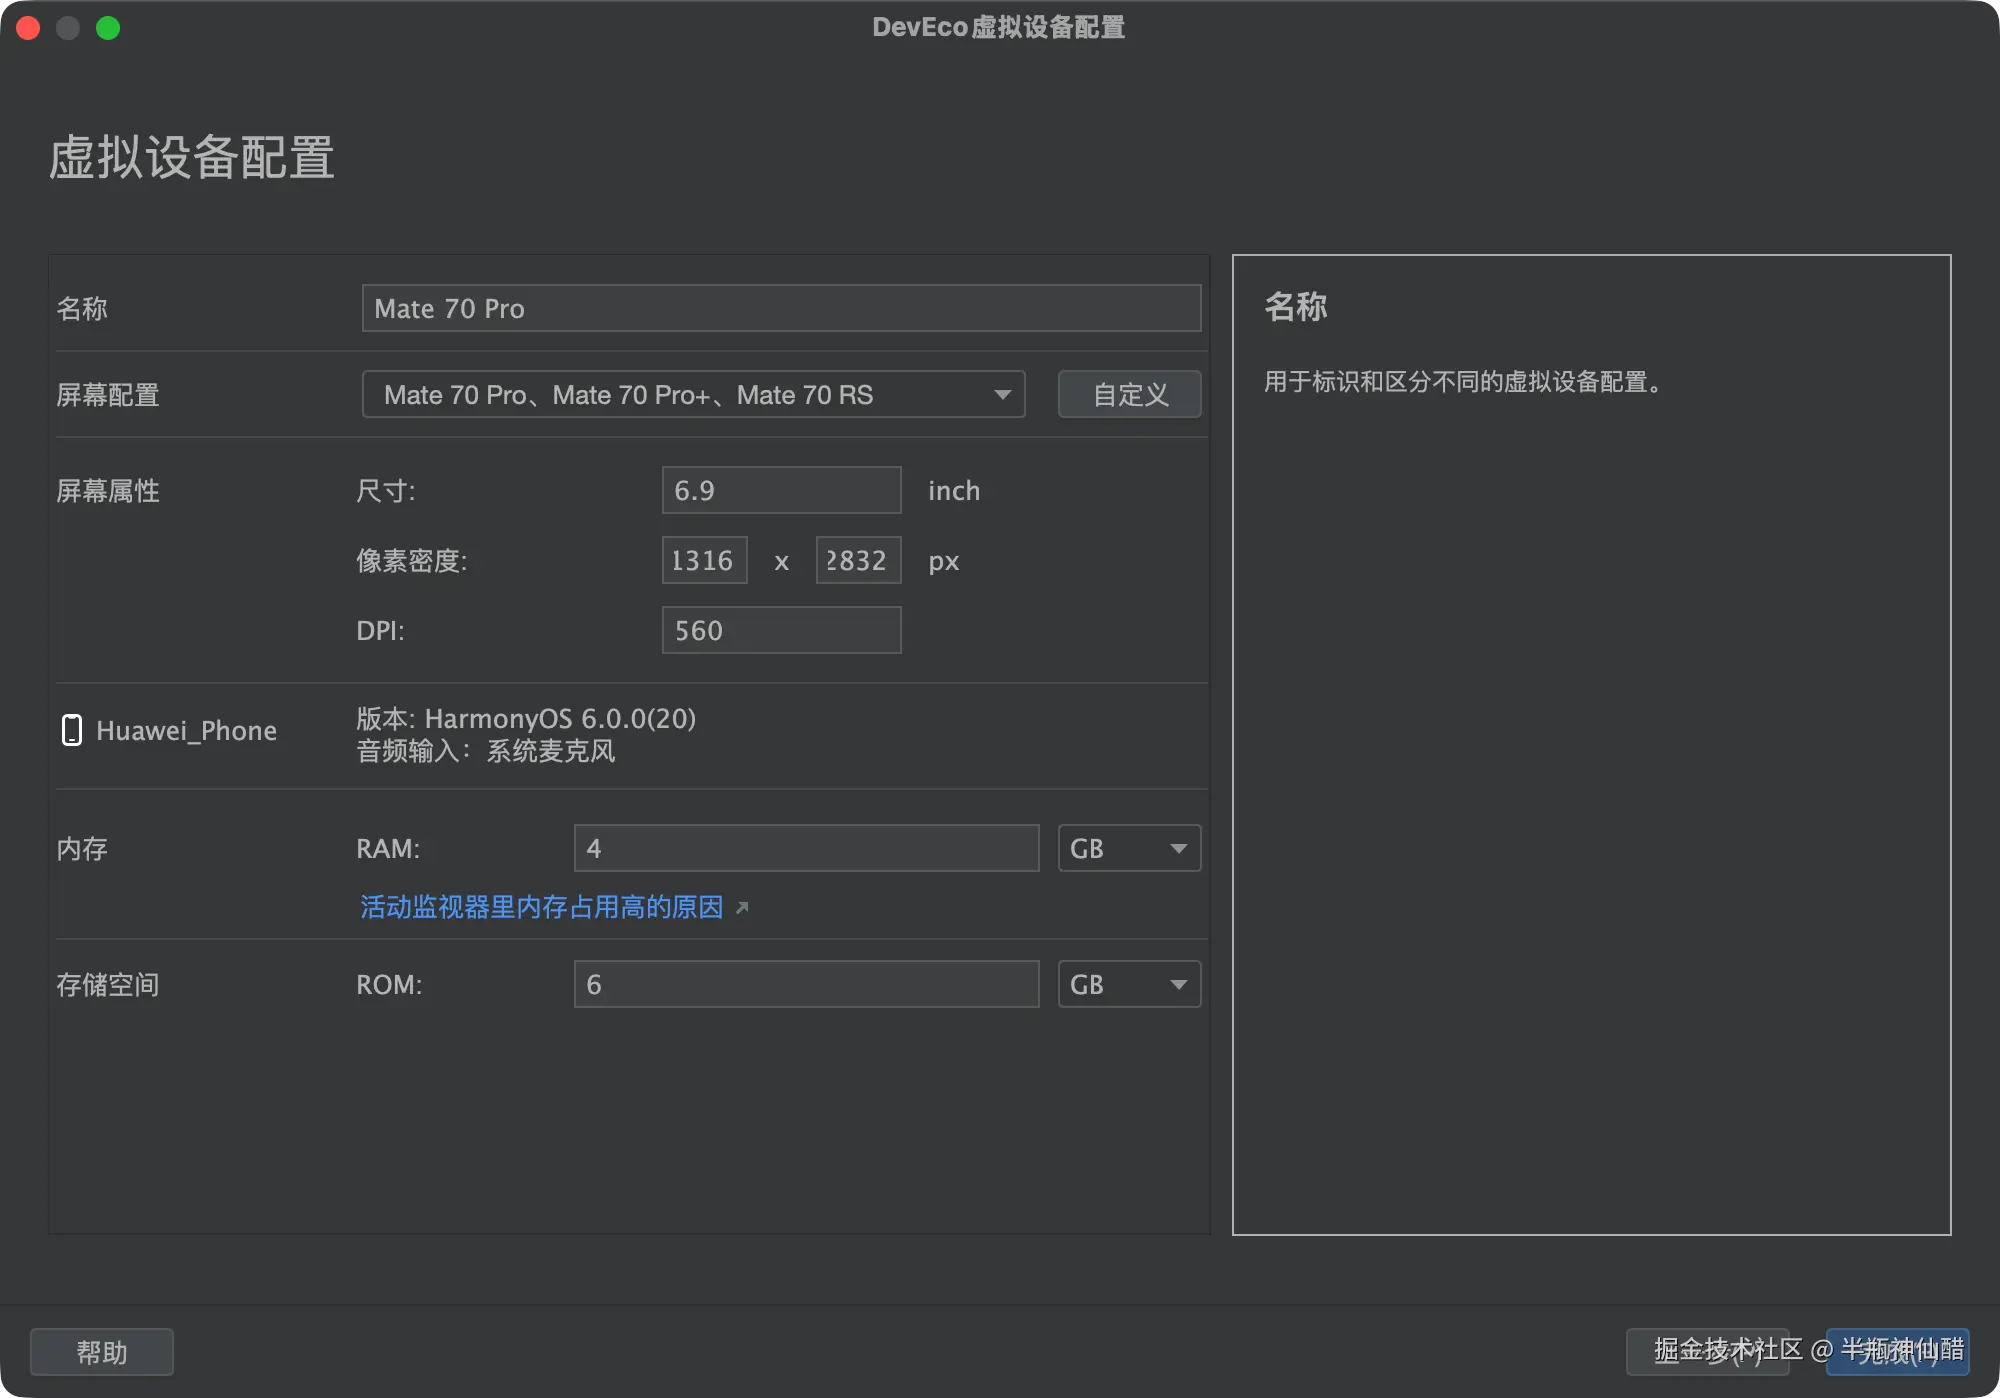Click the pixel width field showing 1316

pos(704,560)
